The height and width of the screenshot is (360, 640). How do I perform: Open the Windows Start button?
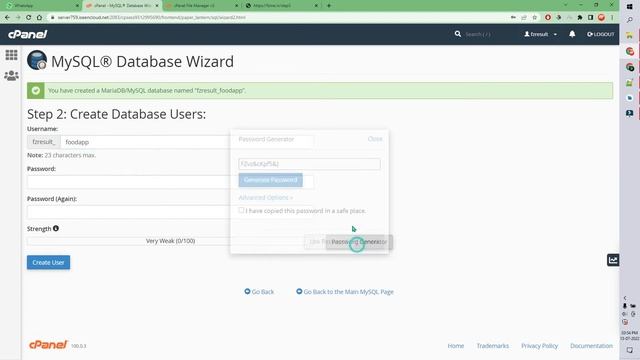coord(629,6)
